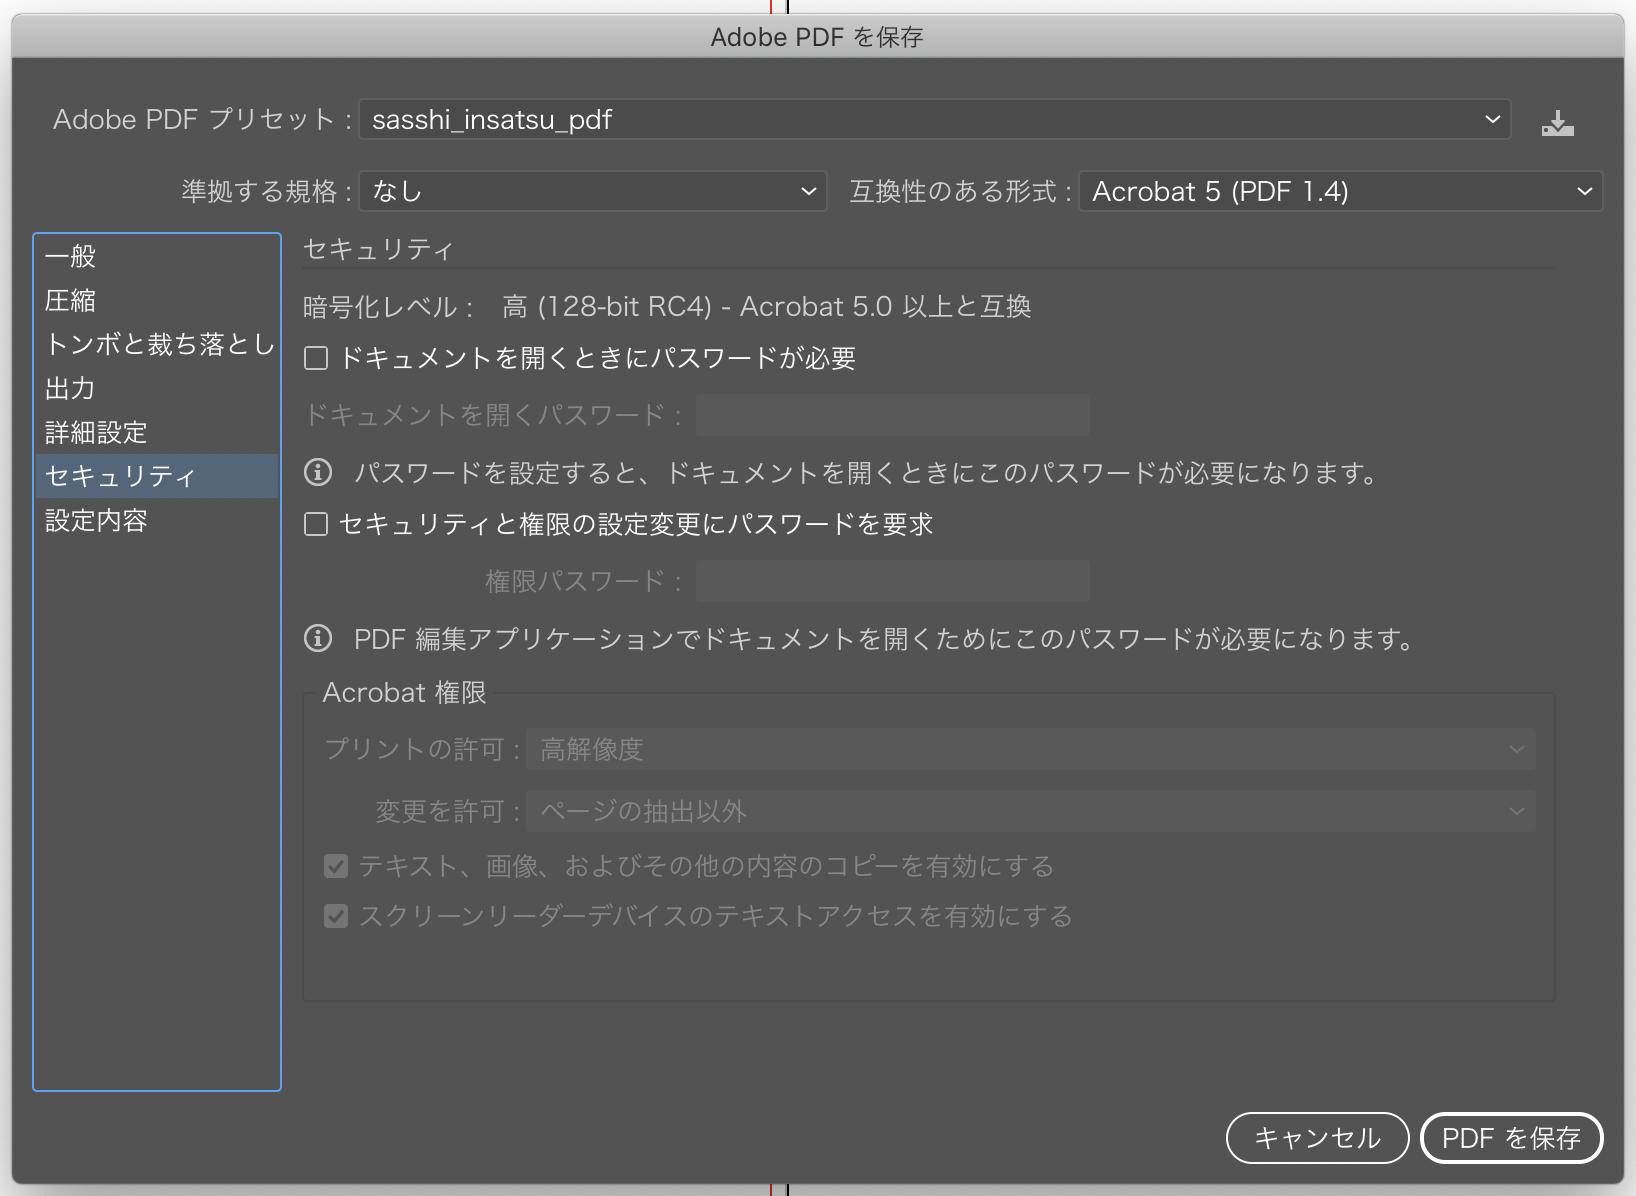Viewport: 1636px width, 1196px height.
Task: Select トンボと裁ち落とし in the sidebar
Action: click(x=156, y=344)
